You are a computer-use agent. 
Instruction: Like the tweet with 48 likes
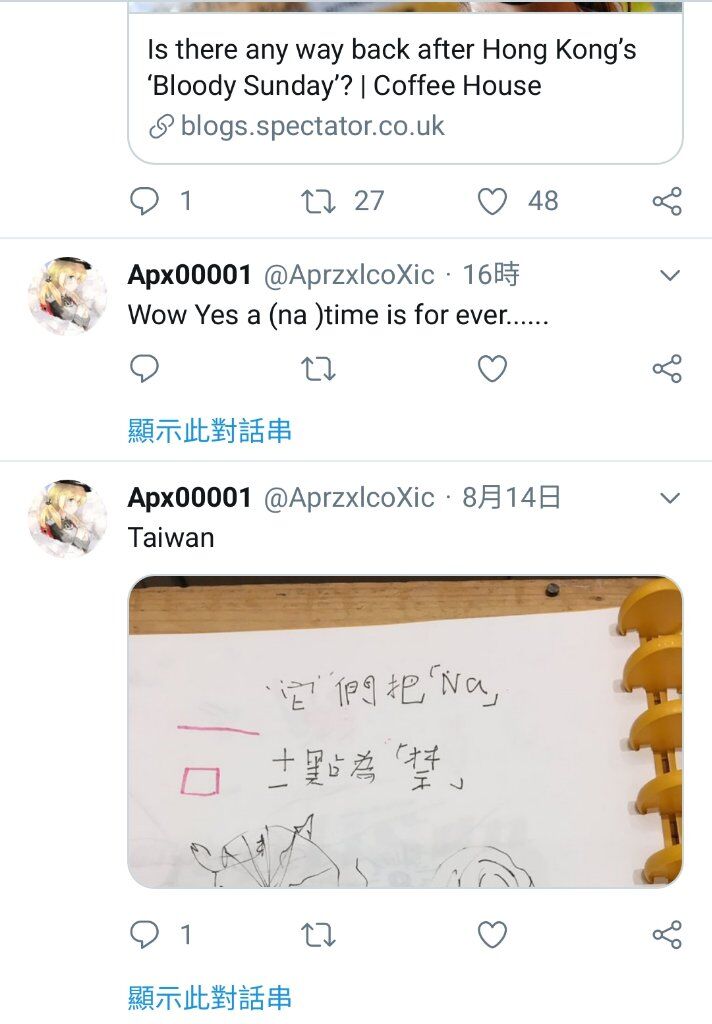492,201
